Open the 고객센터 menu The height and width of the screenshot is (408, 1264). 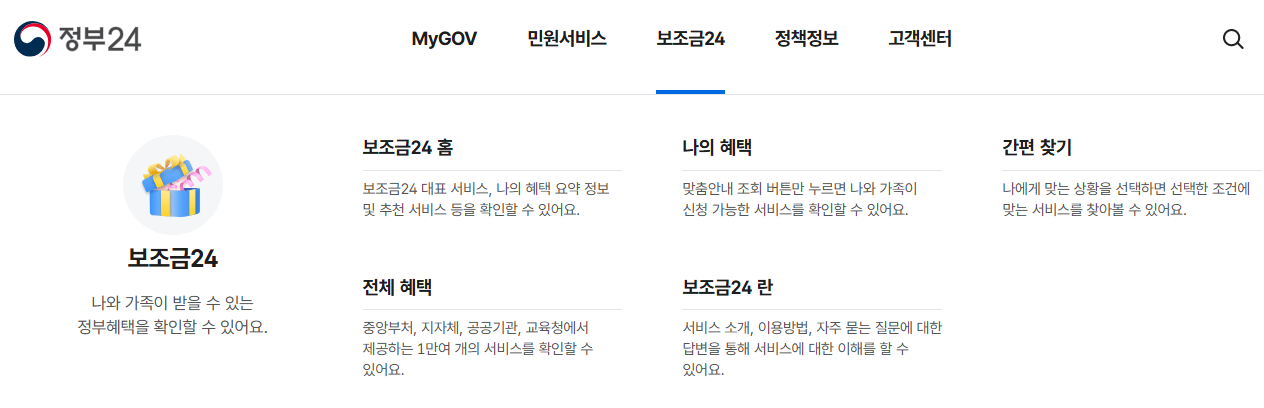point(920,39)
